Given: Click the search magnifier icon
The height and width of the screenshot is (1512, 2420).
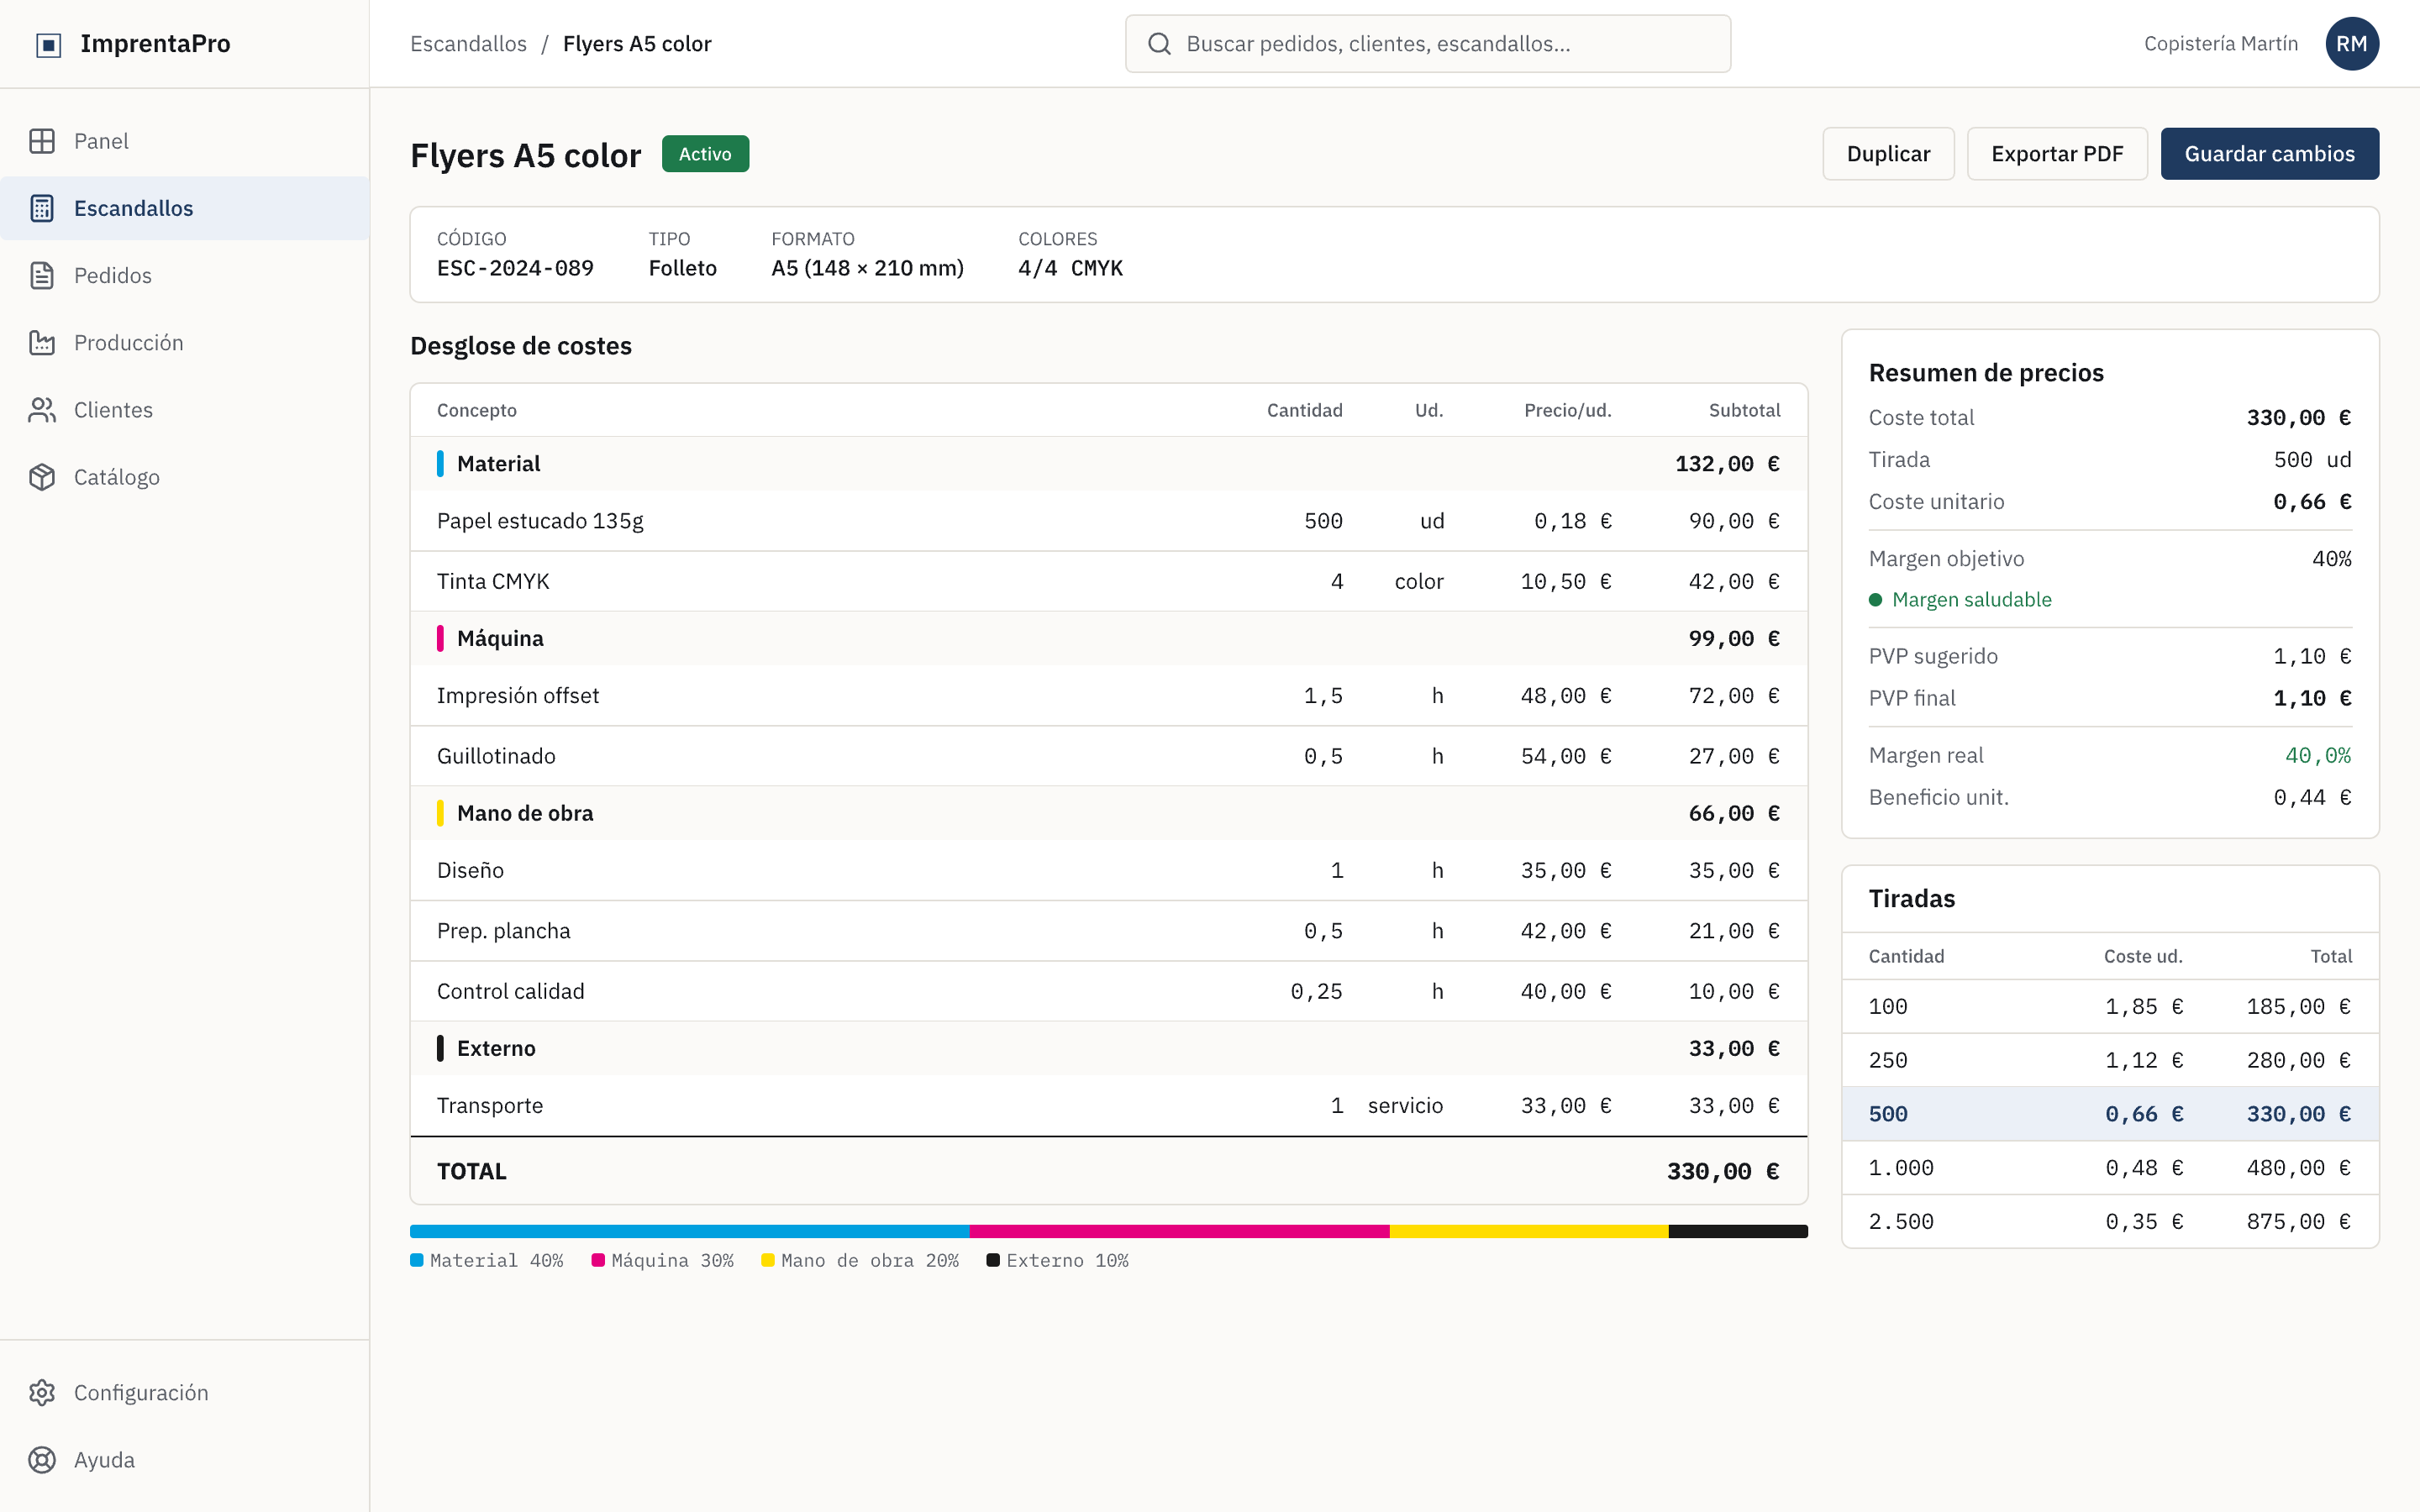Looking at the screenshot, I should tap(1159, 44).
